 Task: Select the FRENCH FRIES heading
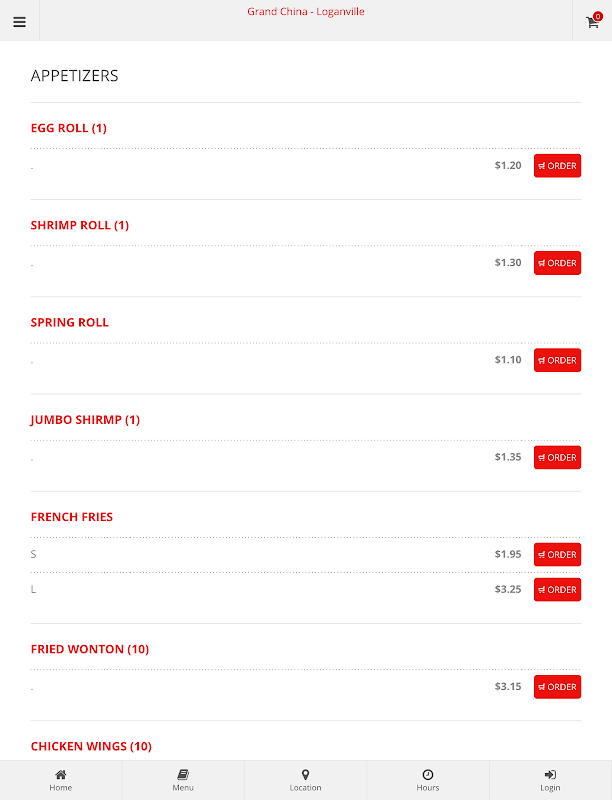(72, 517)
